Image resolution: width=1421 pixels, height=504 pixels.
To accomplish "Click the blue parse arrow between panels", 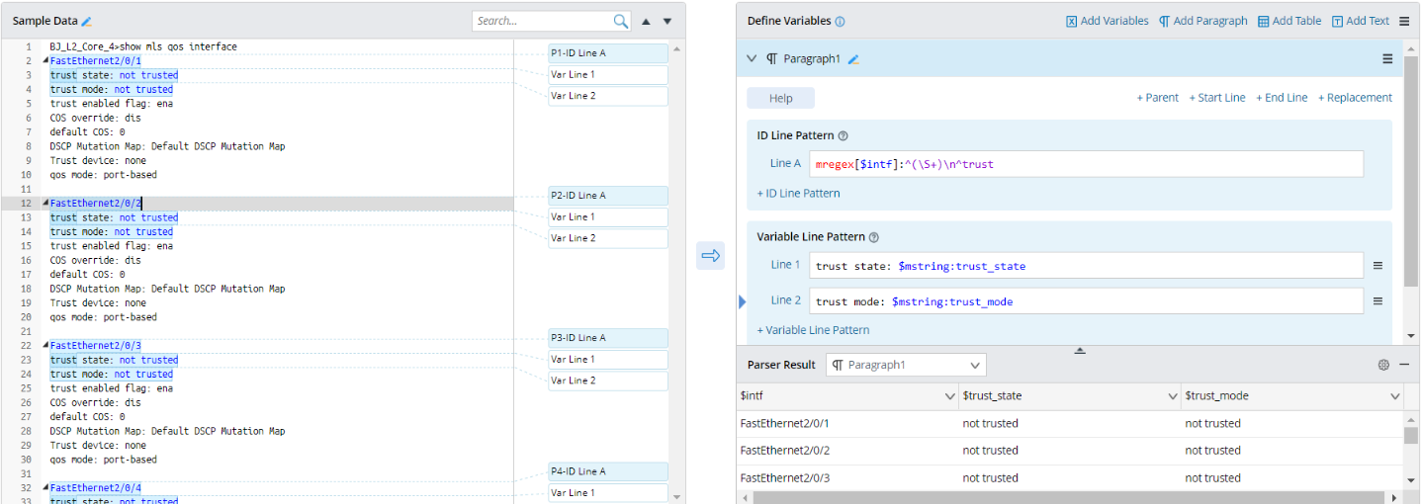I will click(710, 256).
